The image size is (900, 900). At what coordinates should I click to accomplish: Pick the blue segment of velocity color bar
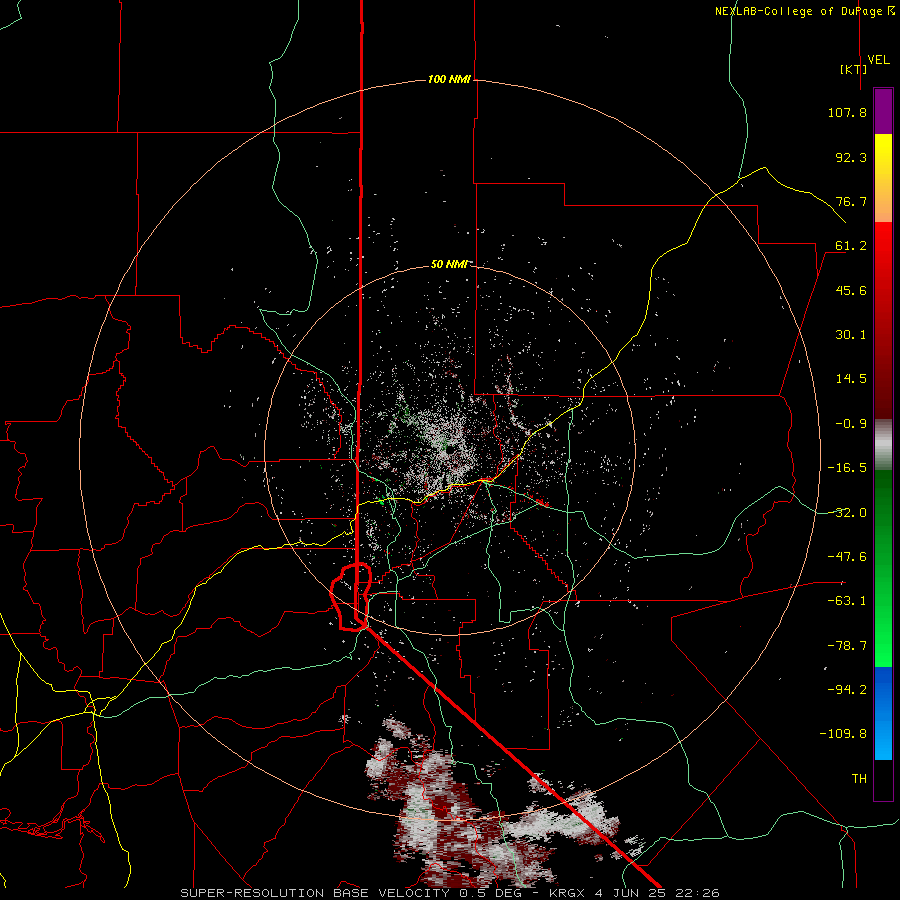pyautogui.click(x=883, y=713)
